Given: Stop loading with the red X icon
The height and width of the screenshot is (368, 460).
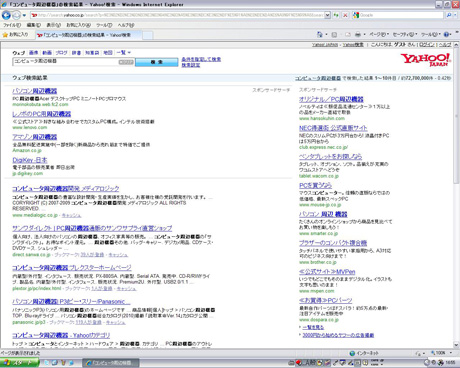Looking at the screenshot, I should click(345, 15).
